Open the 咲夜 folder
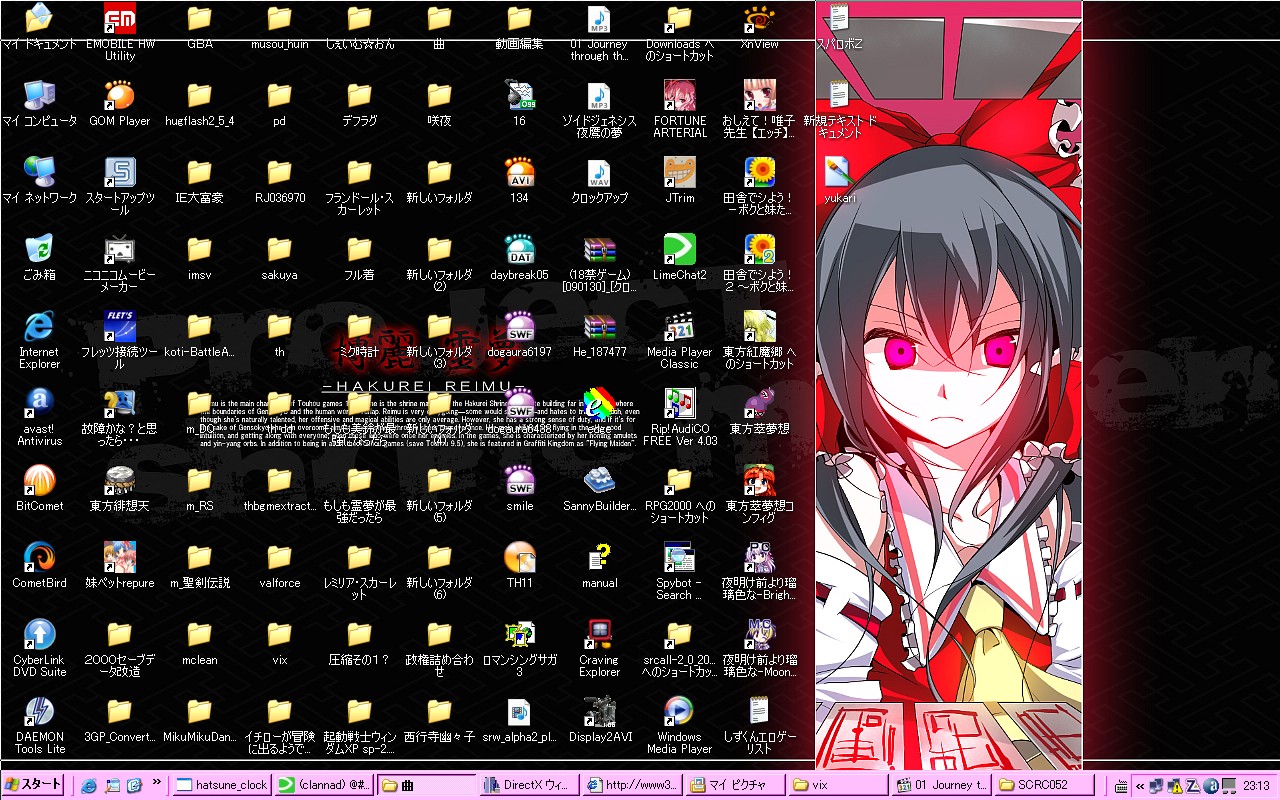The image size is (1280, 800). pos(440,95)
